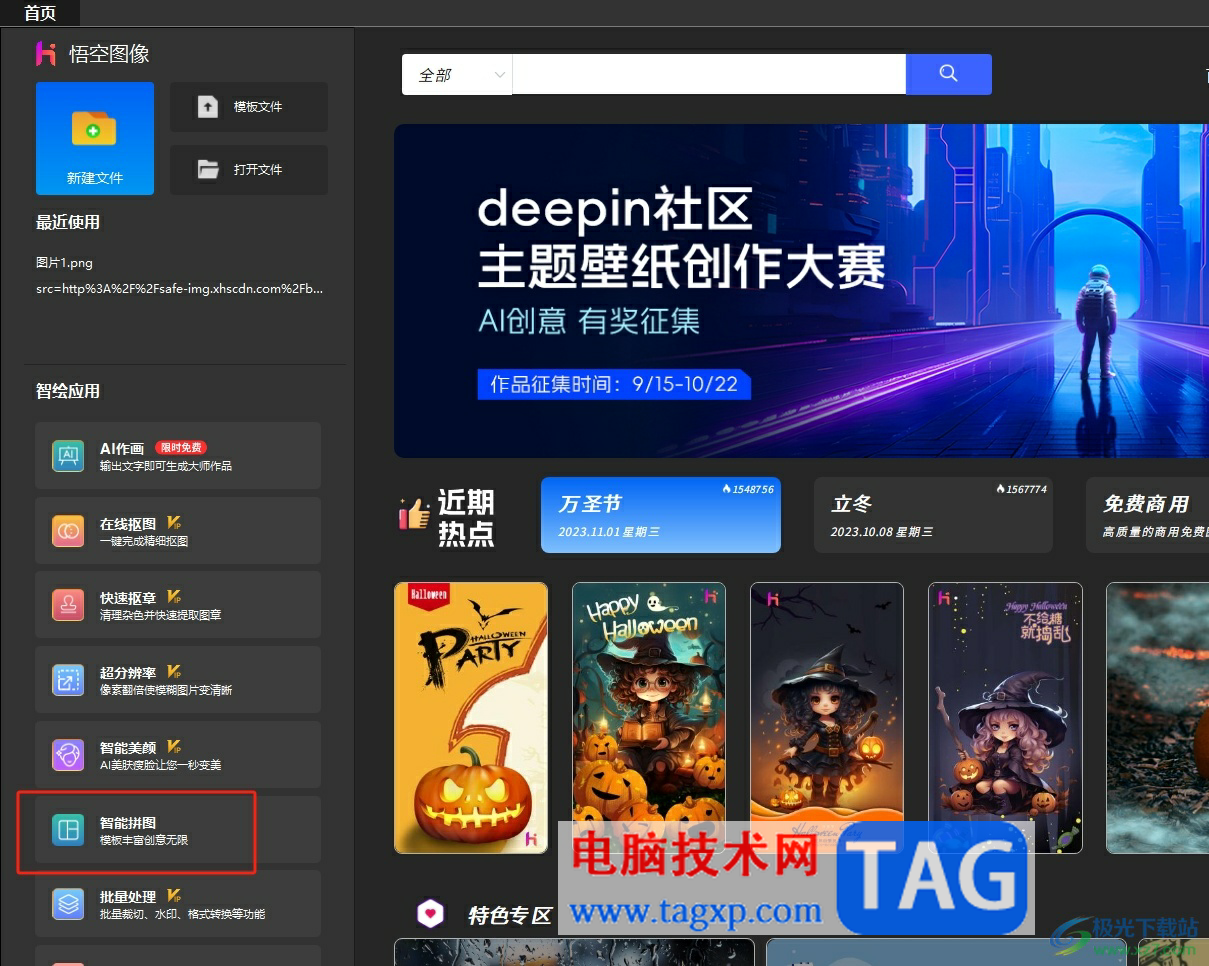Open the foggy pumpkin template thumbnail
Image resolution: width=1209 pixels, height=966 pixels.
click(1157, 718)
